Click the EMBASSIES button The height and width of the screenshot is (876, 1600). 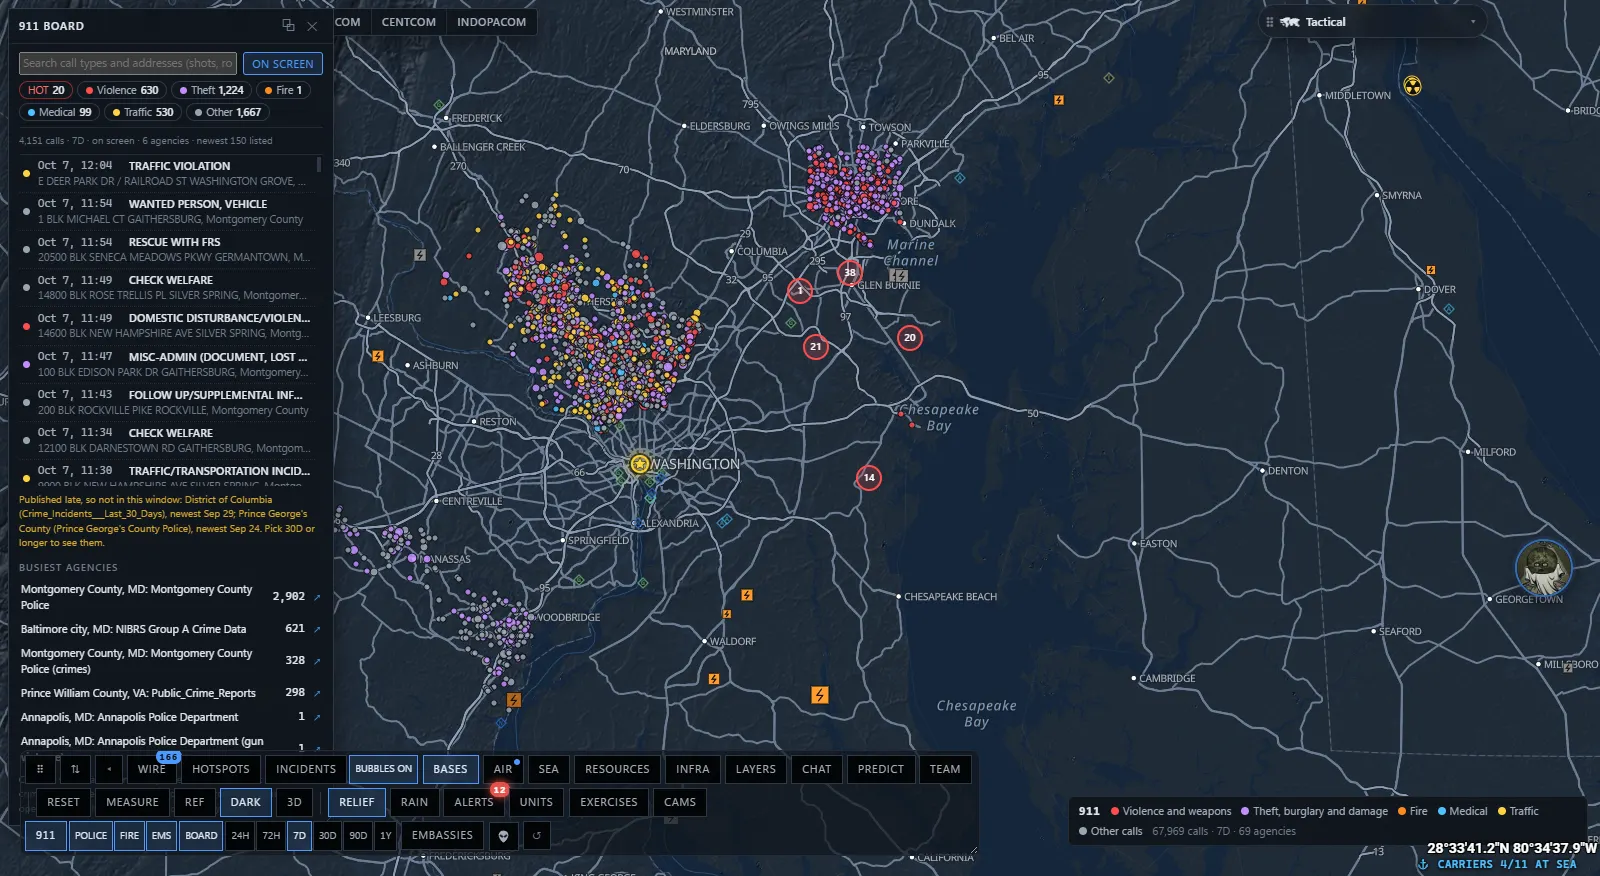coord(442,836)
